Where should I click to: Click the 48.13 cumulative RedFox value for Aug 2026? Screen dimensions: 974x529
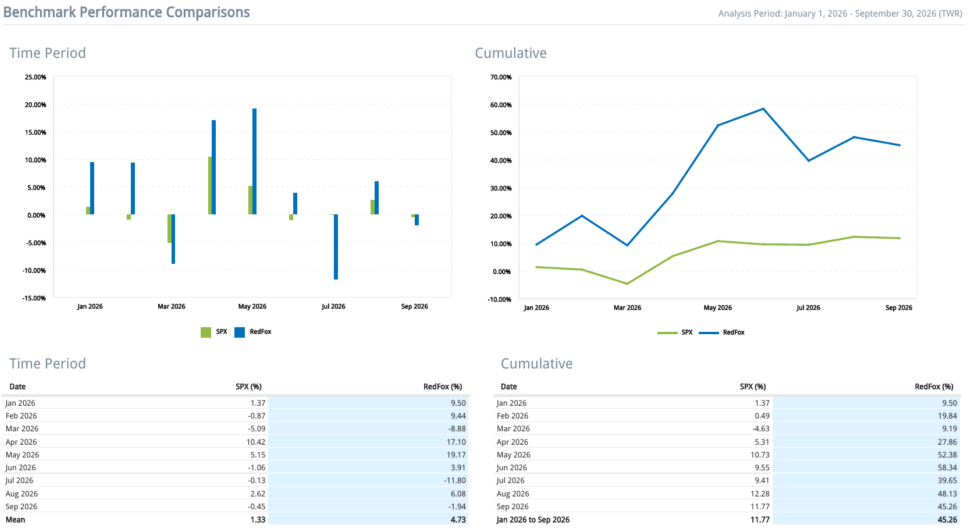(947, 494)
